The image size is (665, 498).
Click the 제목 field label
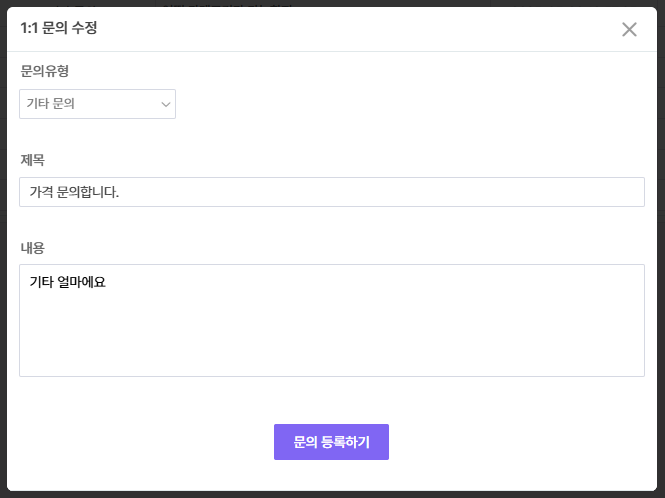pos(32,160)
